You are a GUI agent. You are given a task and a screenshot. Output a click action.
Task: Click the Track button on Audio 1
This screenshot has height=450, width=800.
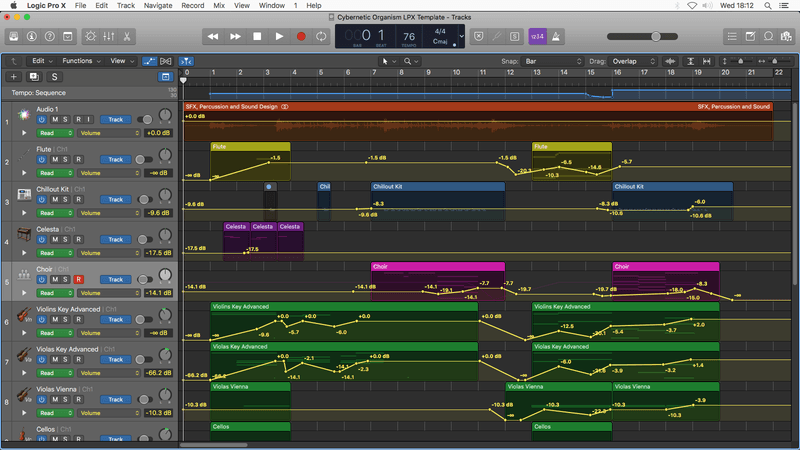coord(116,119)
